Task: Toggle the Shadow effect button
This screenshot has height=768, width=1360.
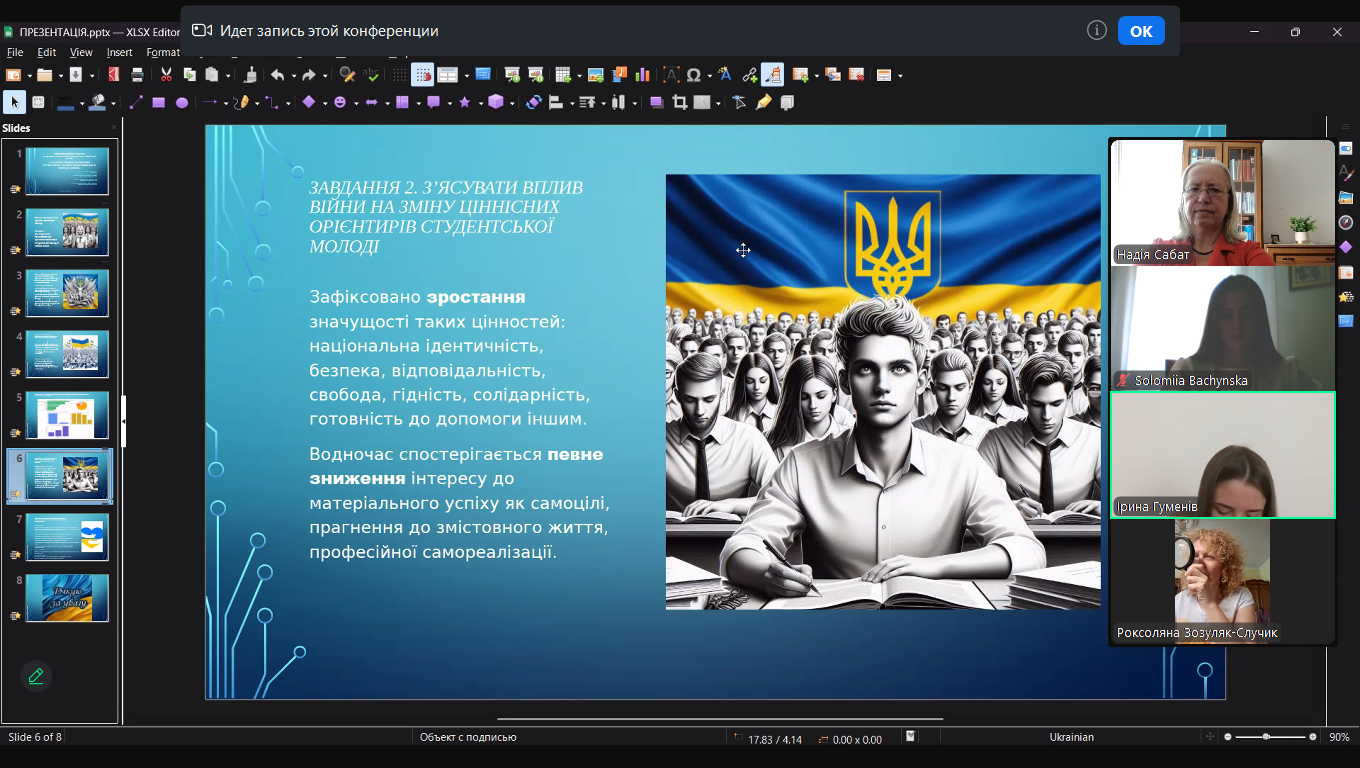Action: tap(656, 102)
